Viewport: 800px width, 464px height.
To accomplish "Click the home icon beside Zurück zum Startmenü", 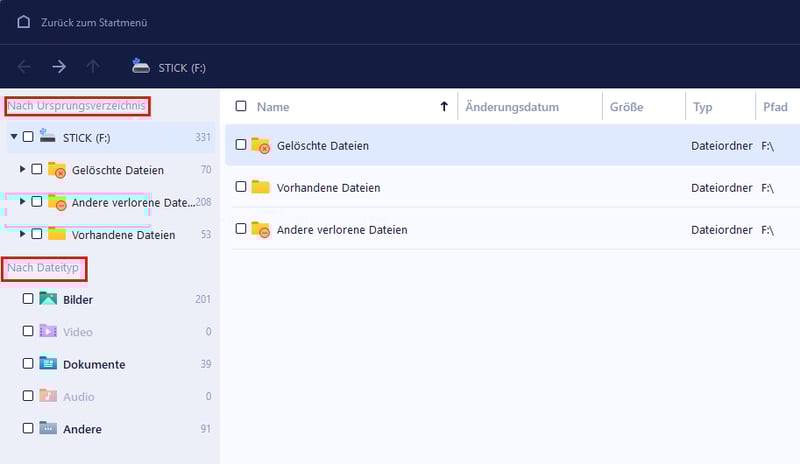I will 24,22.
